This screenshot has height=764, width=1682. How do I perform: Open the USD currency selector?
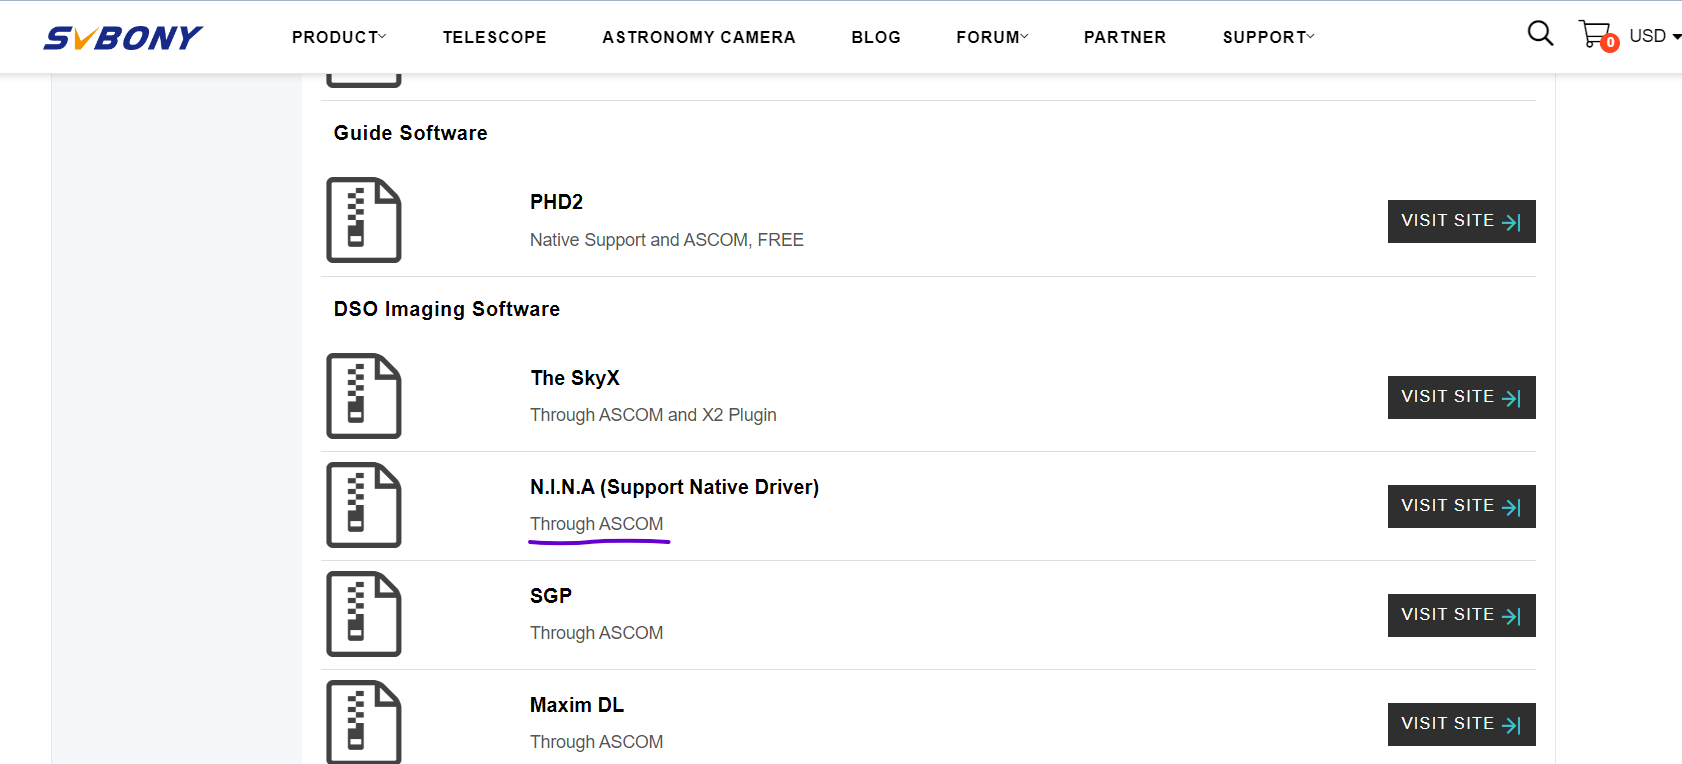(x=1654, y=36)
